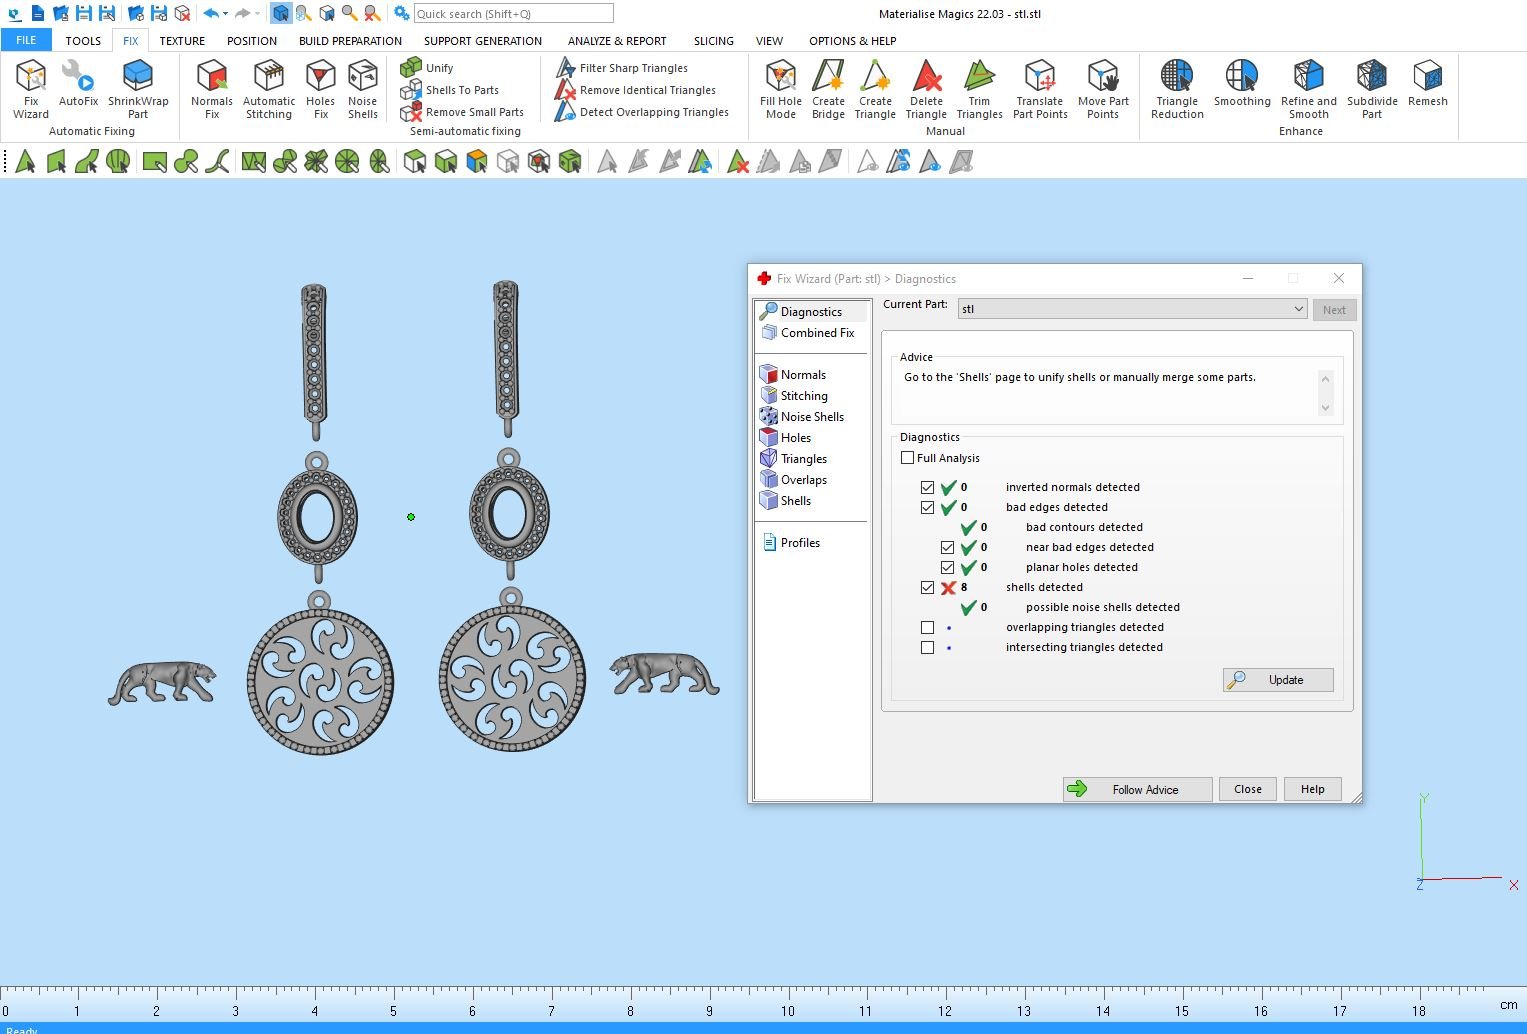Run AutoFix on the part

78,84
